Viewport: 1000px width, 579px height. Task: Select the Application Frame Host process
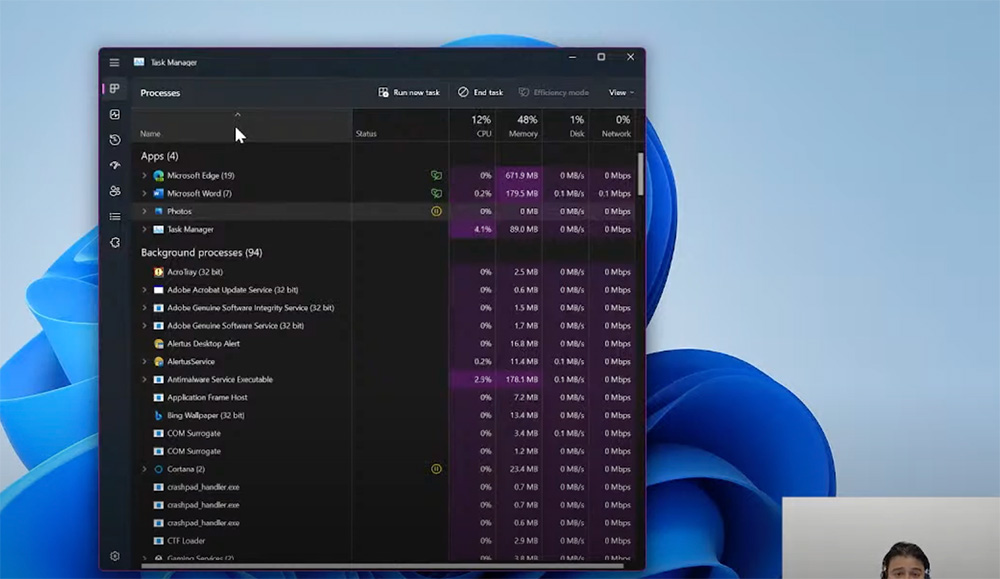(384, 397)
